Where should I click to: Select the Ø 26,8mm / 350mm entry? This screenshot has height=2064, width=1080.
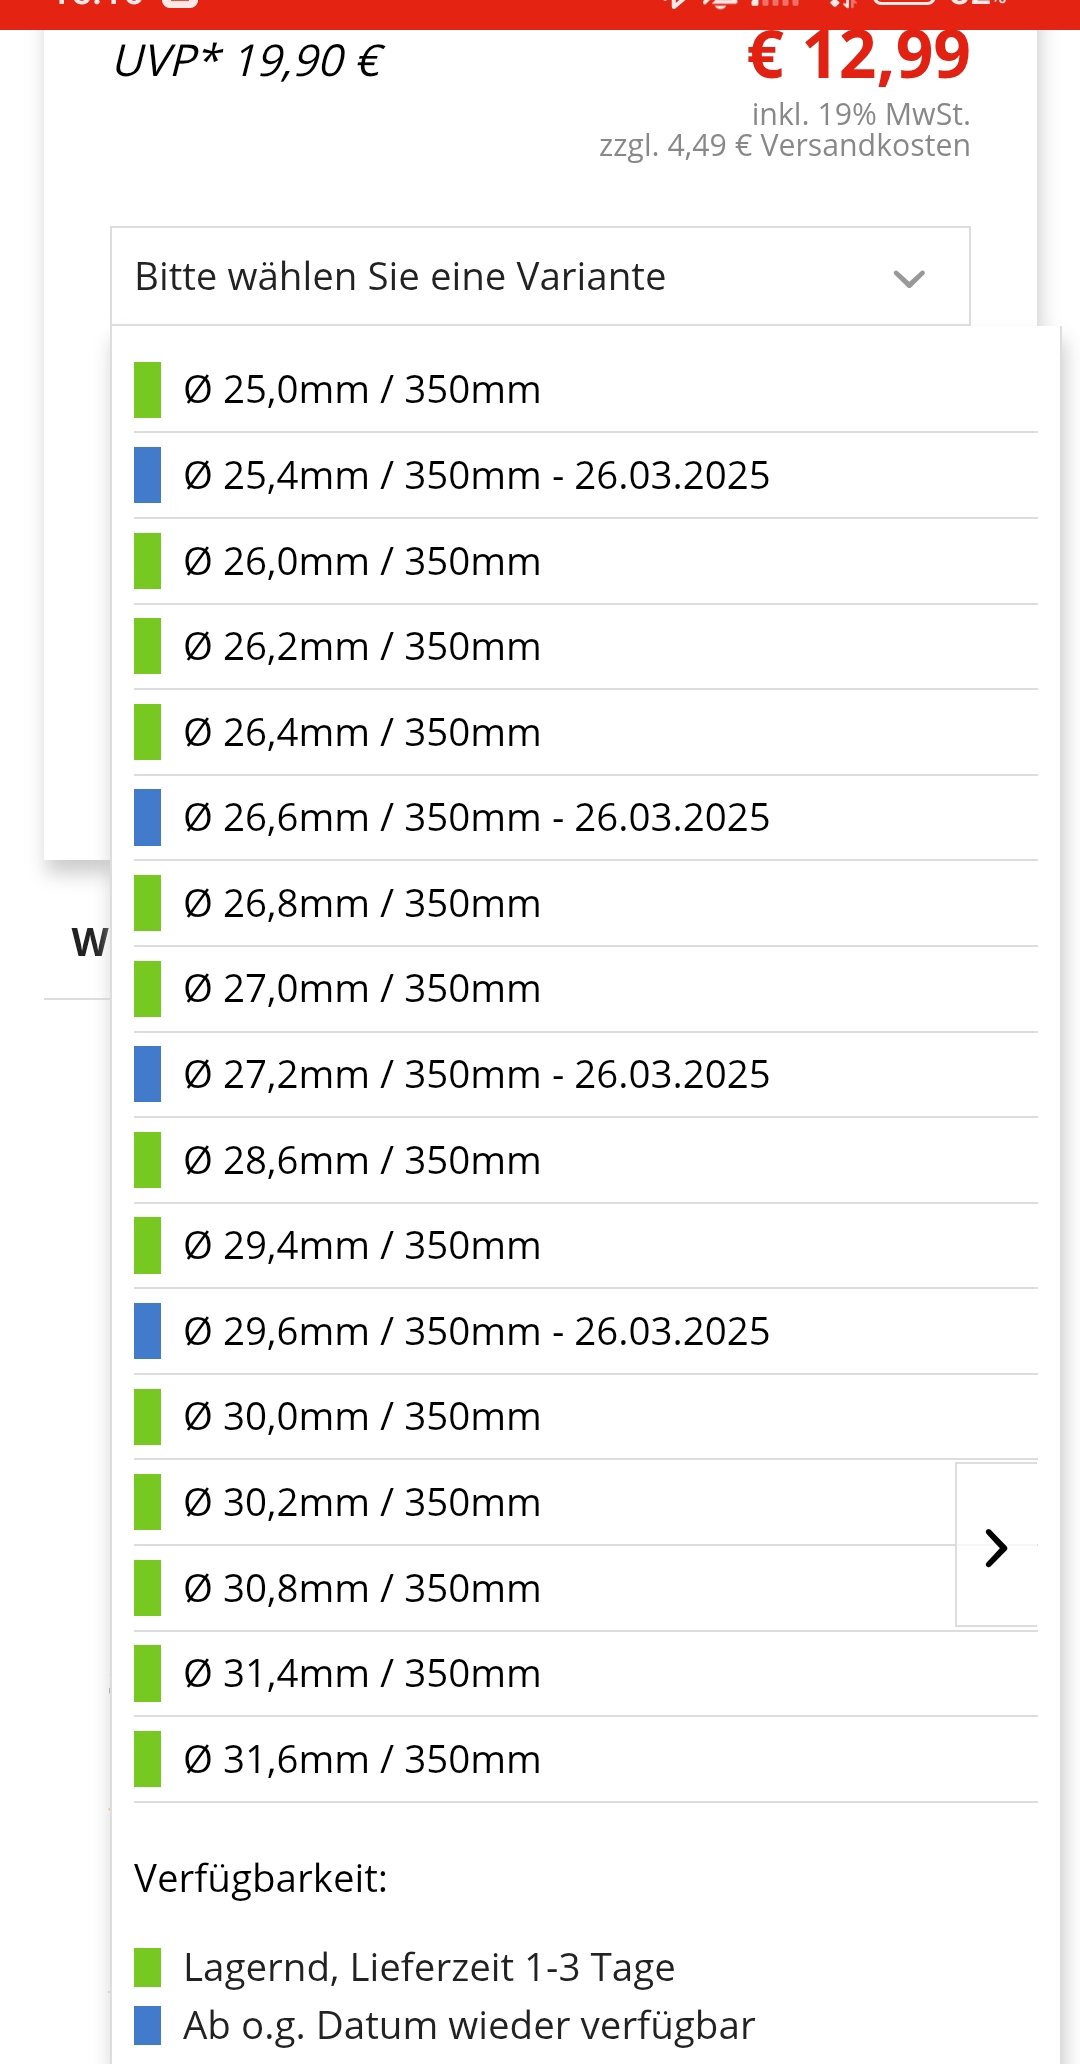pyautogui.click(x=362, y=904)
